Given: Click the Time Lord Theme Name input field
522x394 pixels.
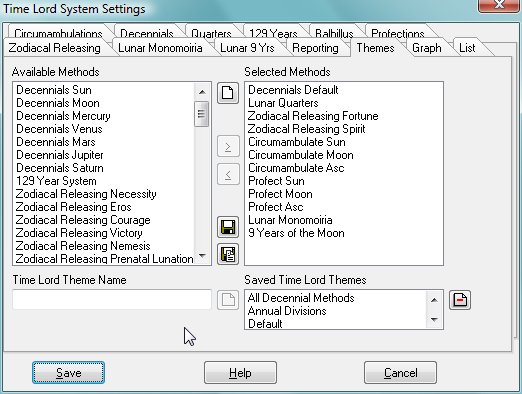Looking at the screenshot, I should (x=112, y=299).
